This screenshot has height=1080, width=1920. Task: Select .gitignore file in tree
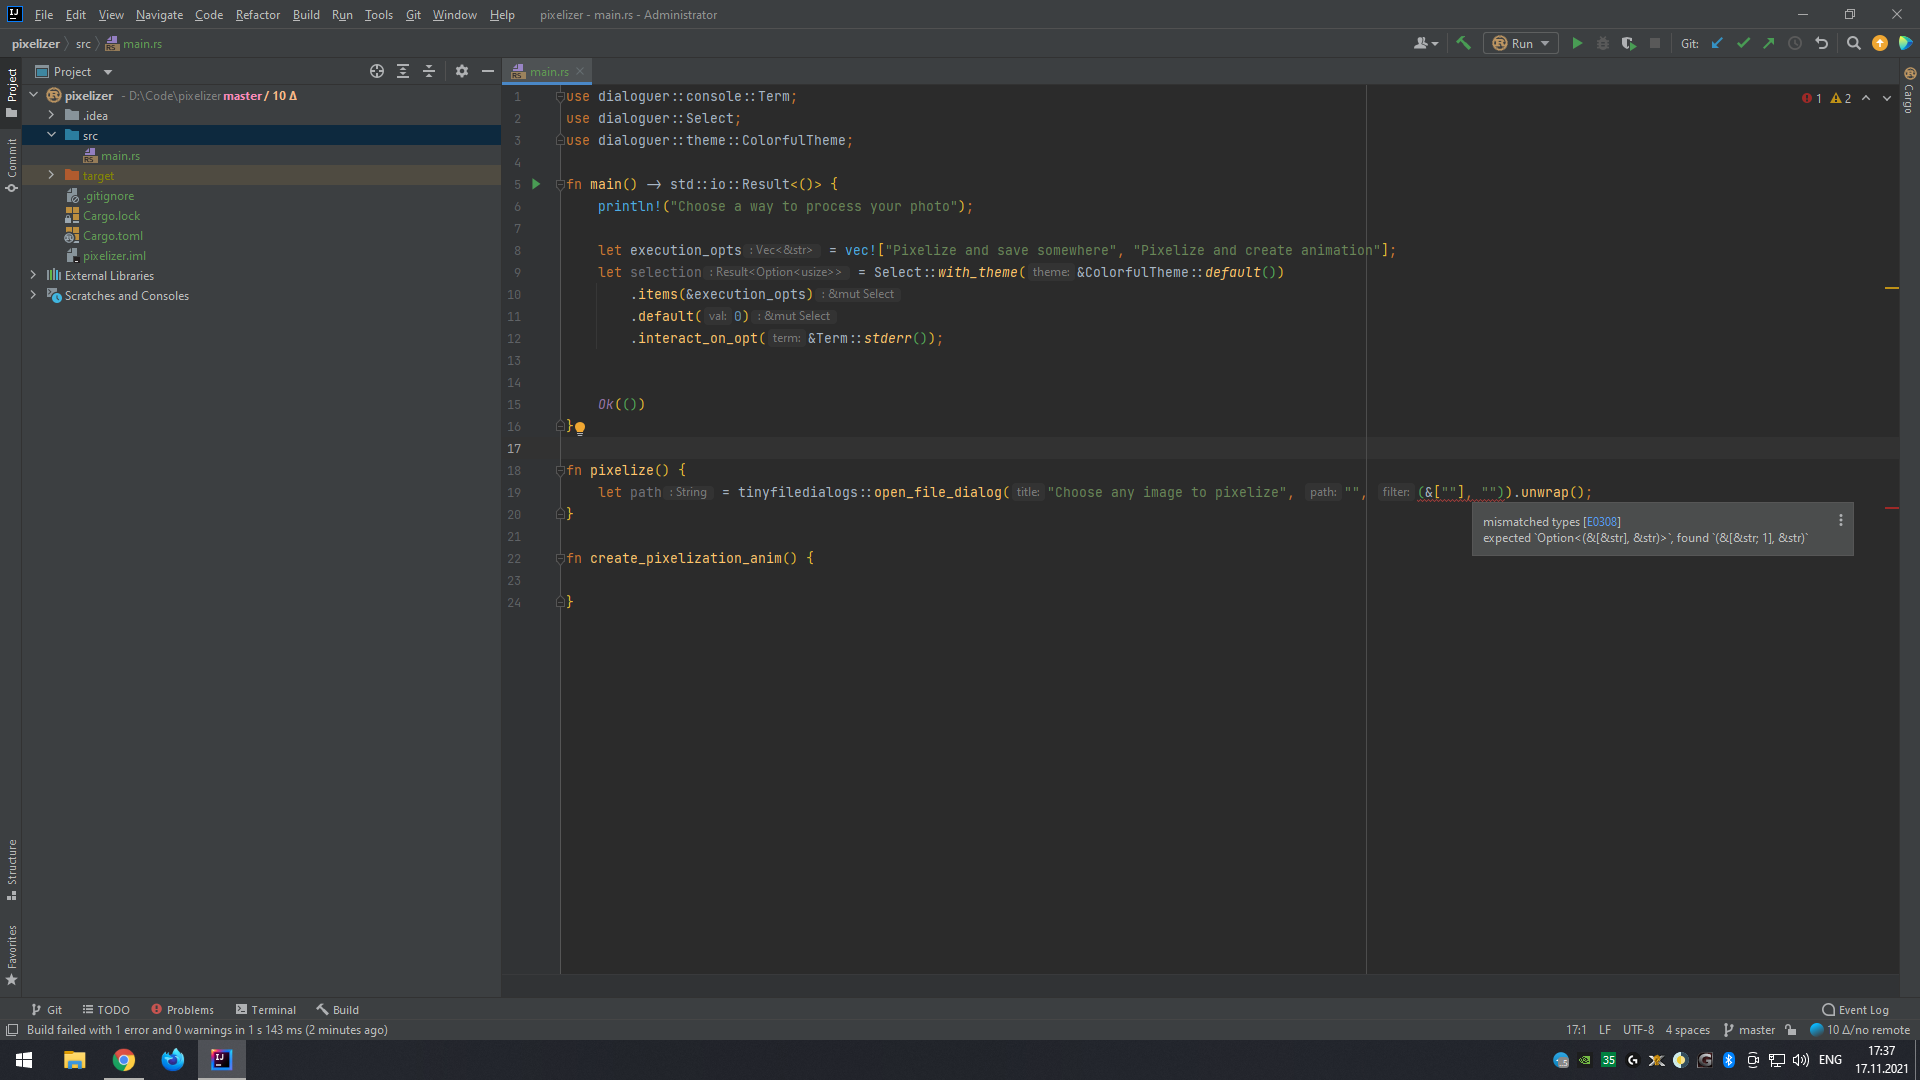pos(108,196)
